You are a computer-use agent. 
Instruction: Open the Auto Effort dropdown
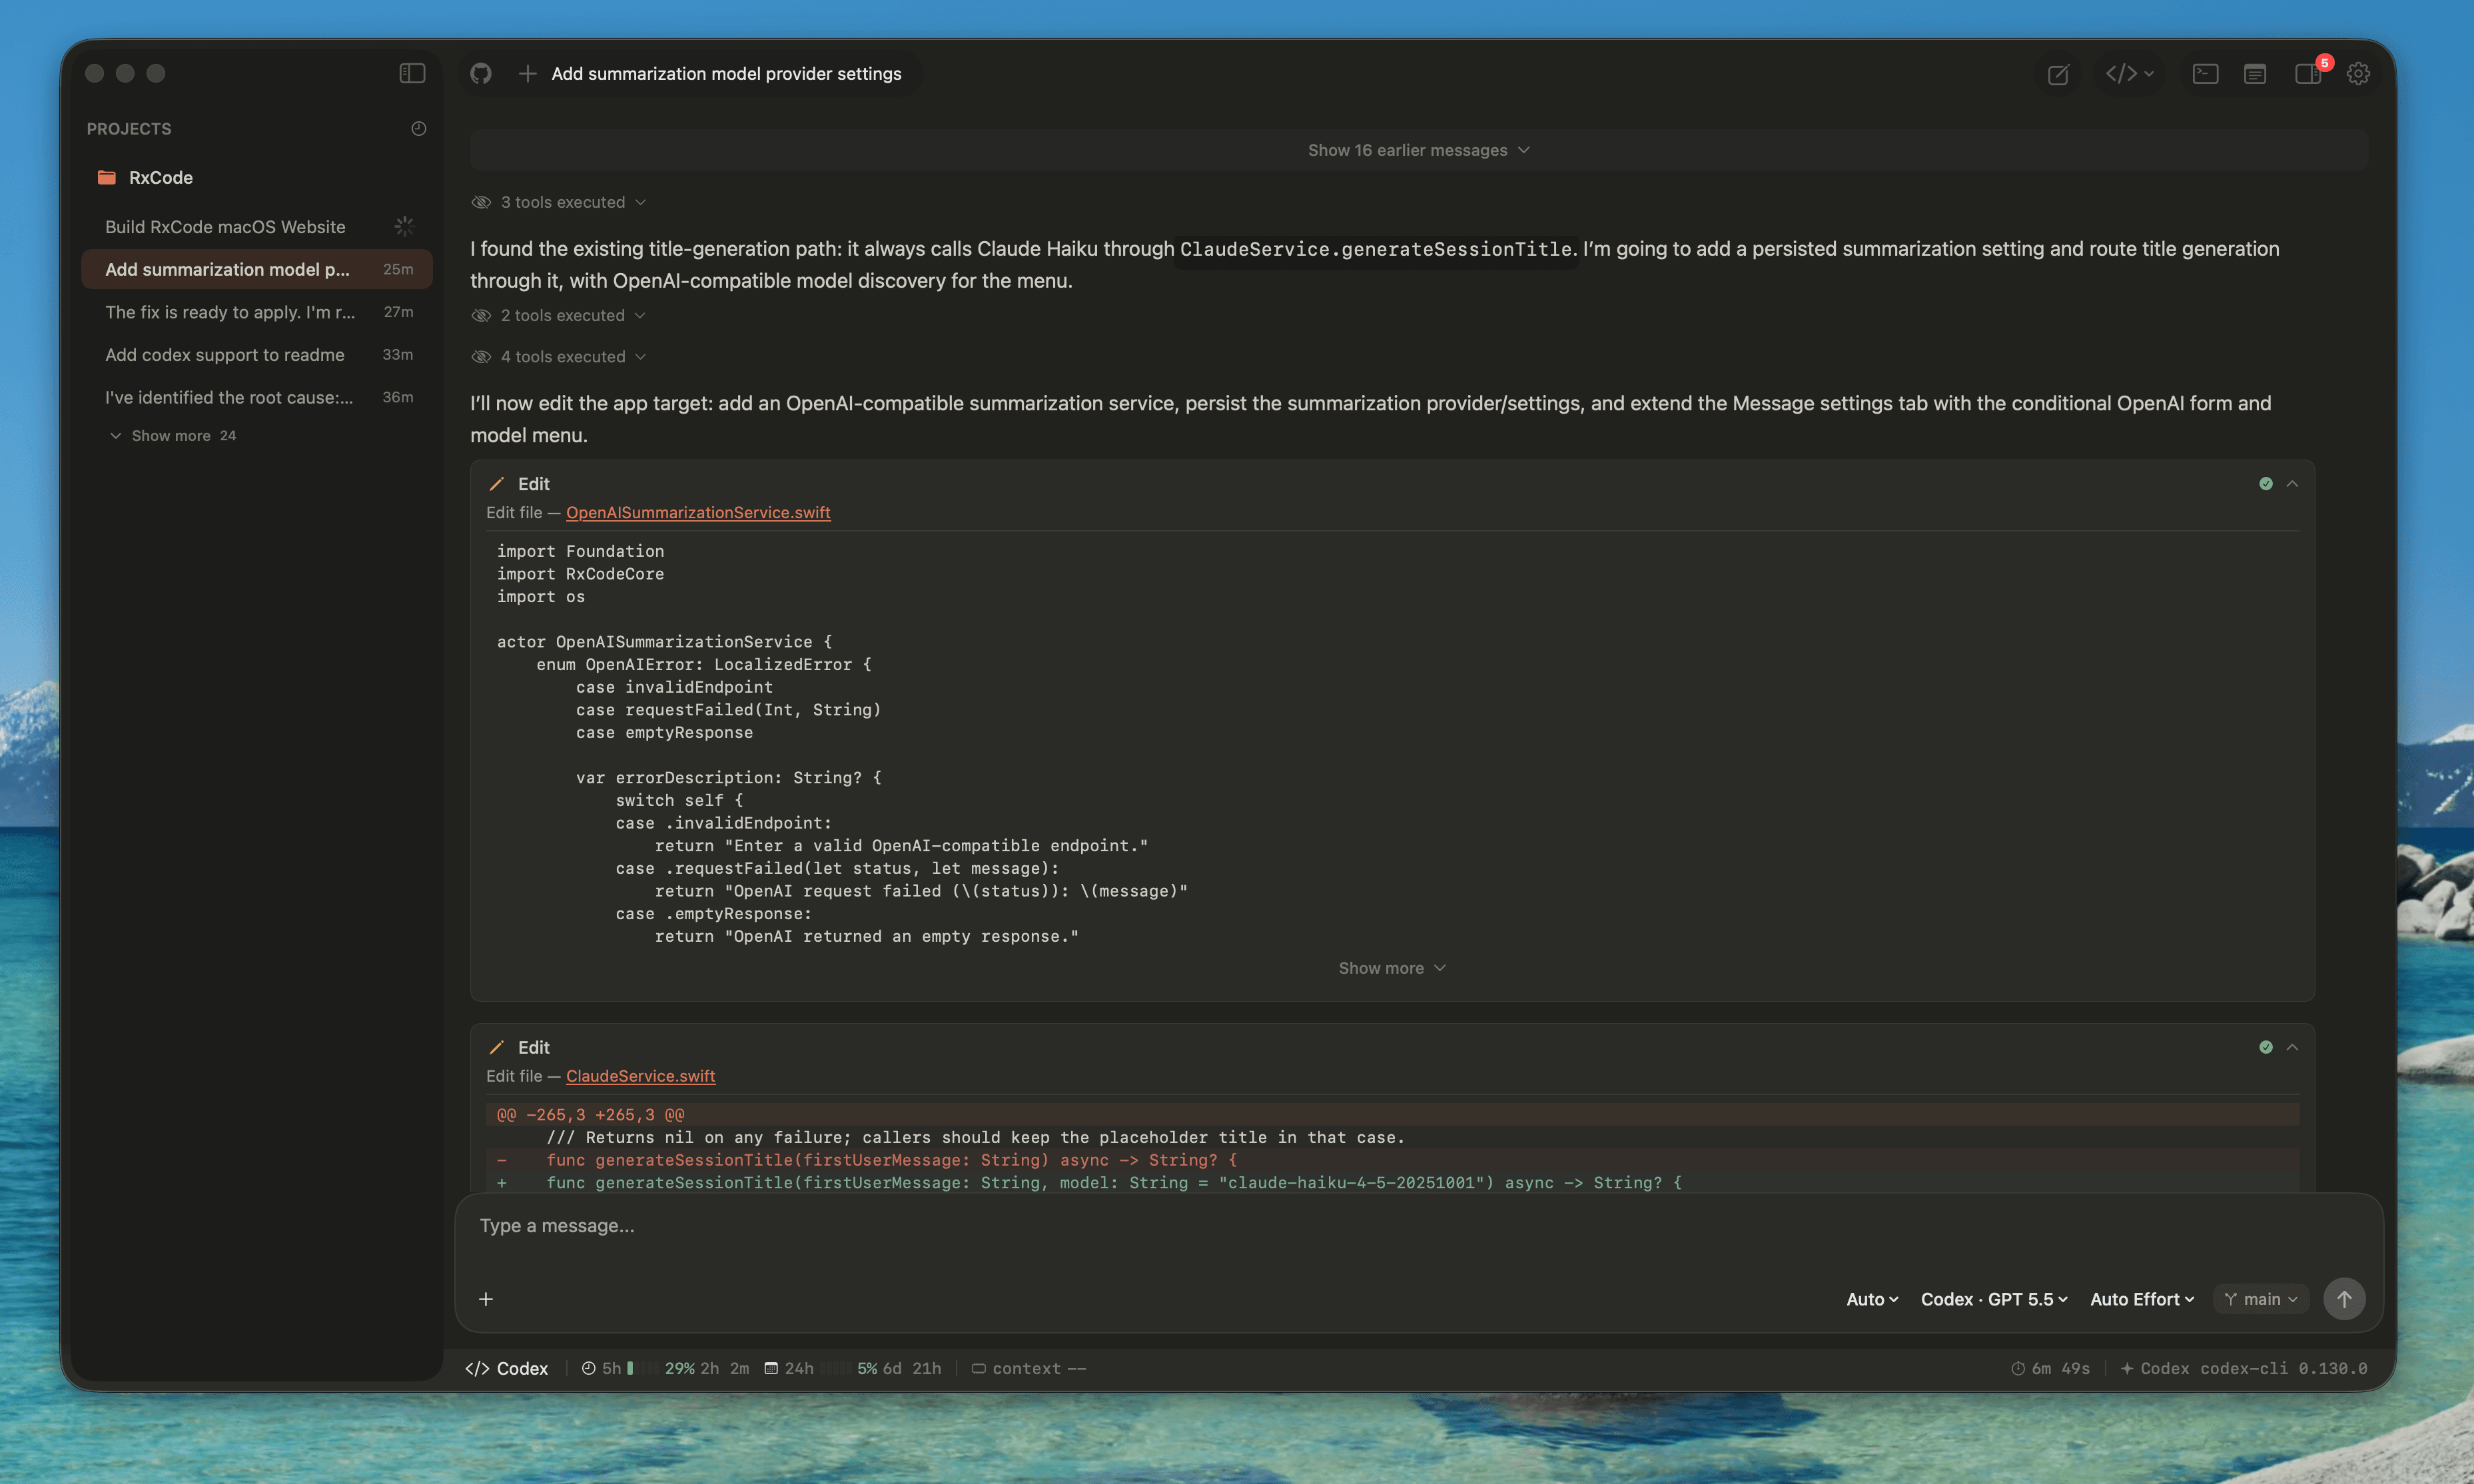tap(2142, 1299)
